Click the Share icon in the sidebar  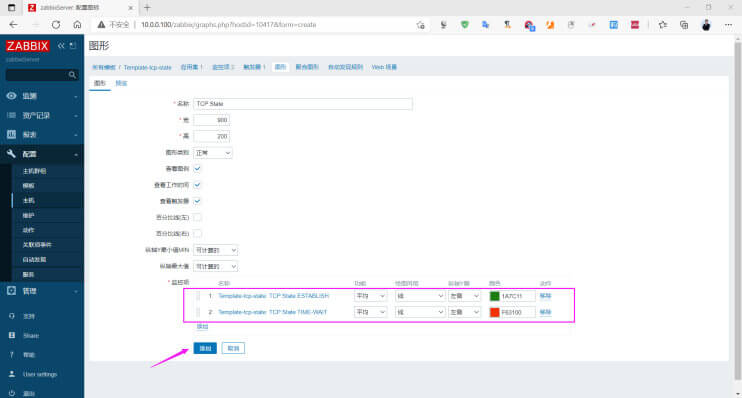tap(12, 336)
